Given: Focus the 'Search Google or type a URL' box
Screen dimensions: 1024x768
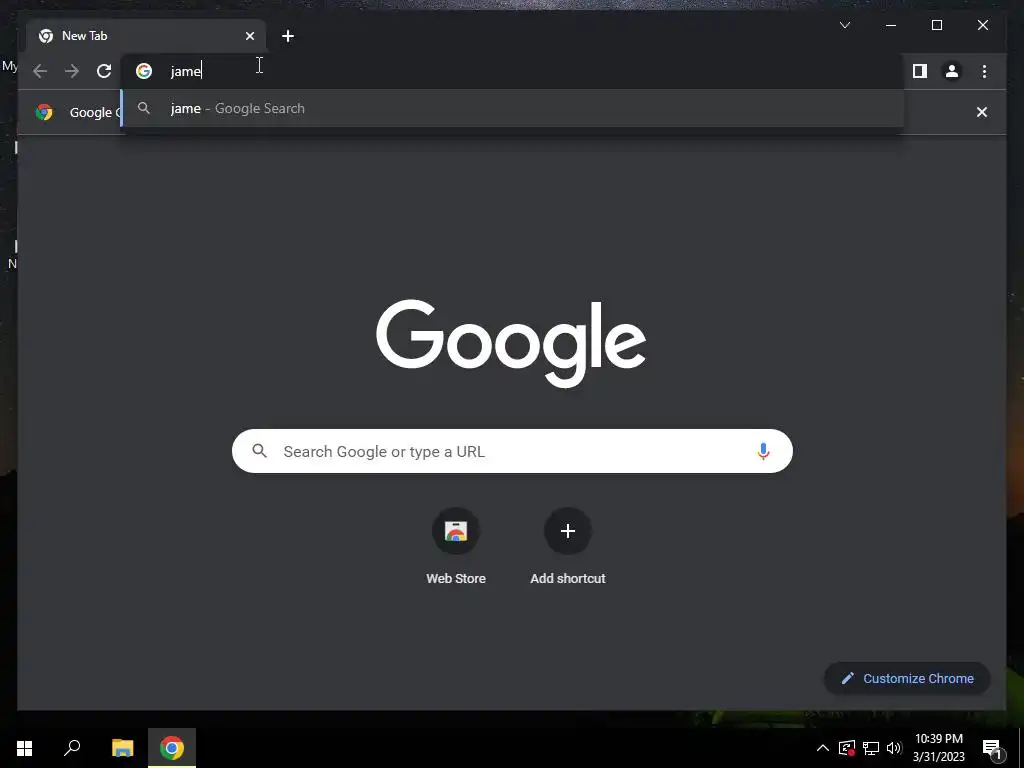Looking at the screenshot, I should (x=513, y=451).
